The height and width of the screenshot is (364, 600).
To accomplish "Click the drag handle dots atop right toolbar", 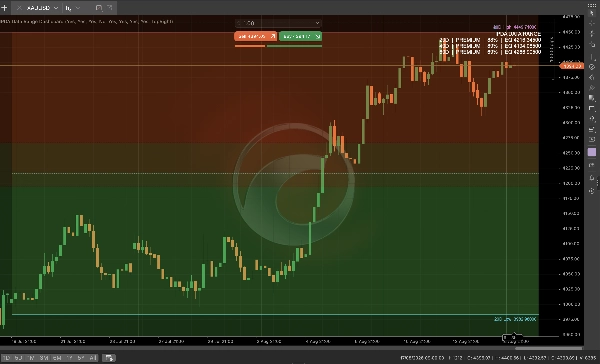I will pyautogui.click(x=592, y=5).
